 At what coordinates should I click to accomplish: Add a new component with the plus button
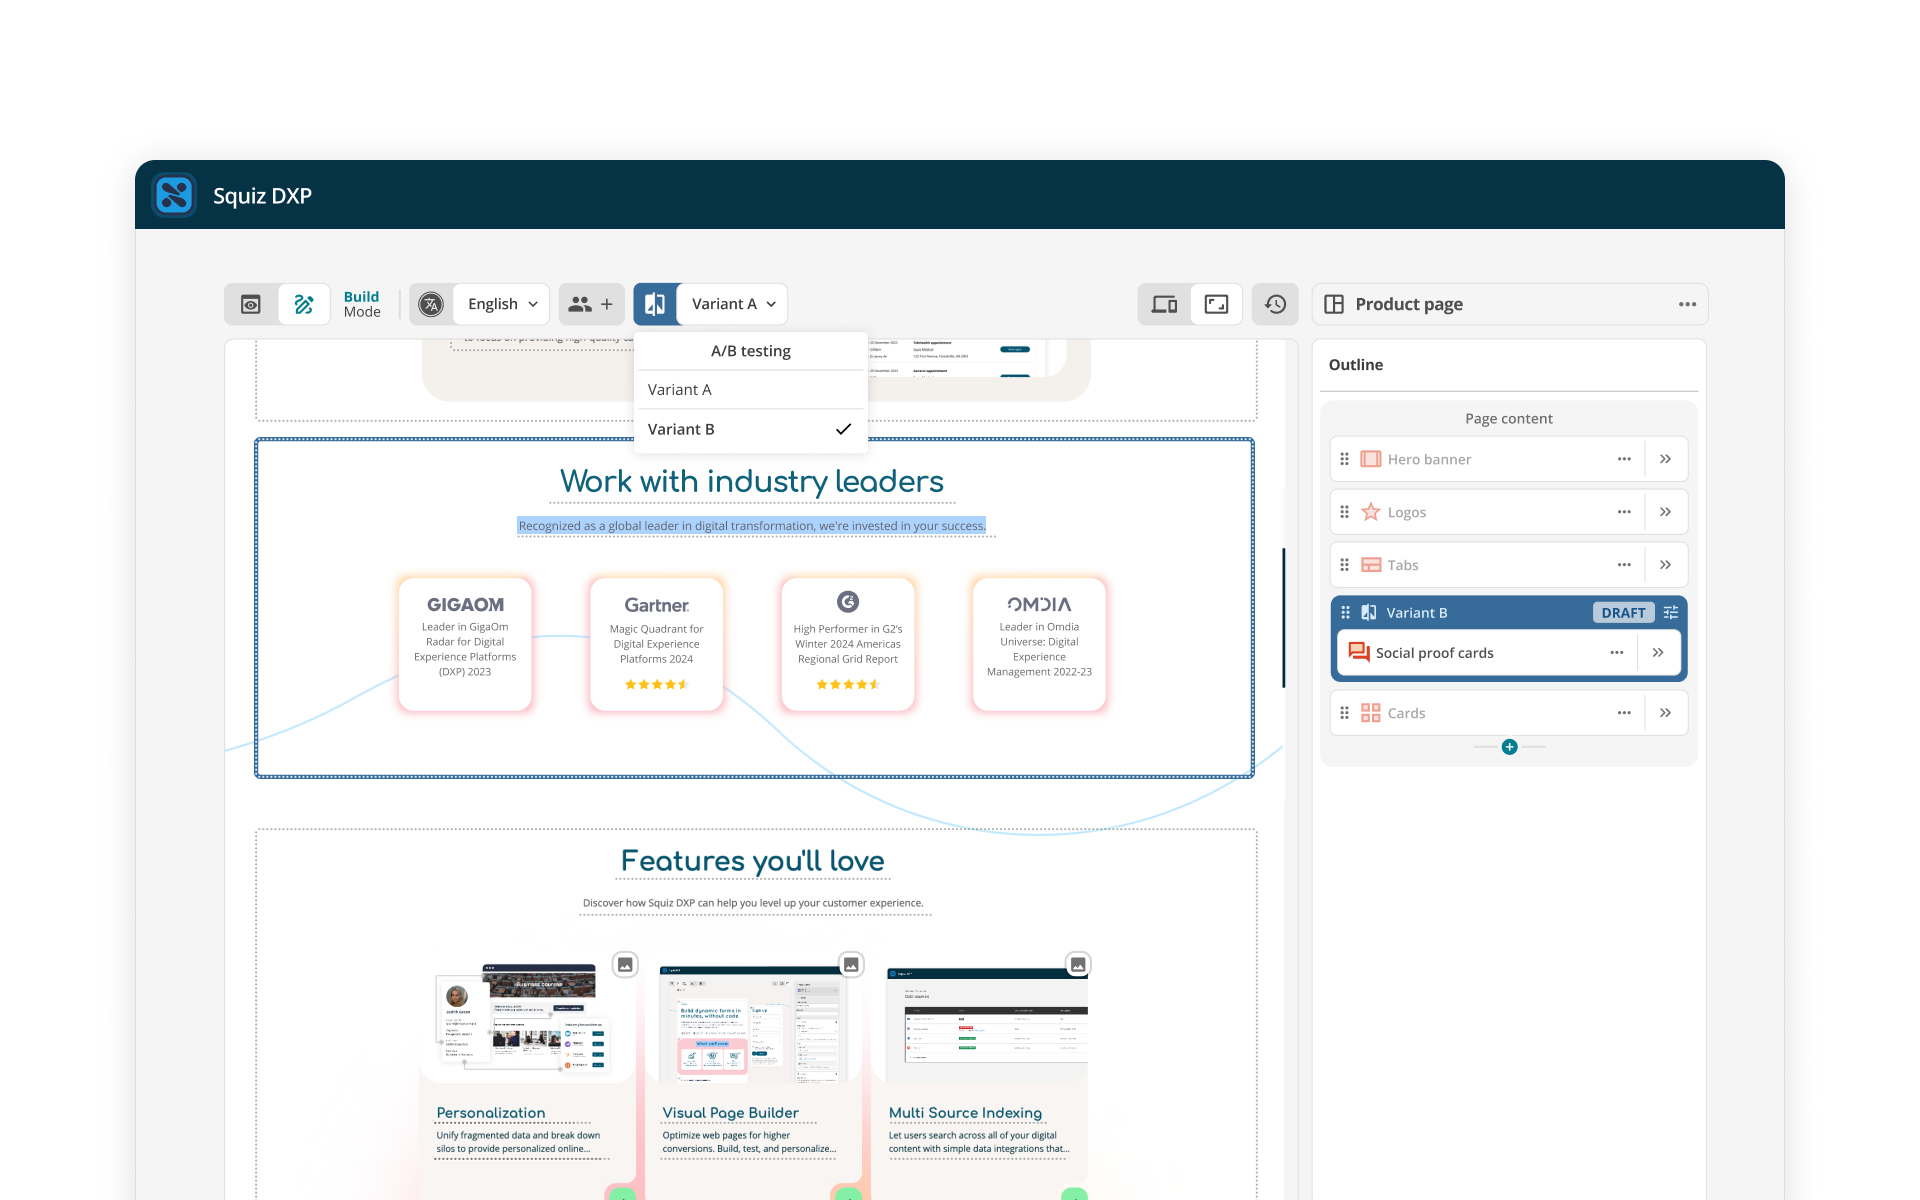tap(1509, 746)
